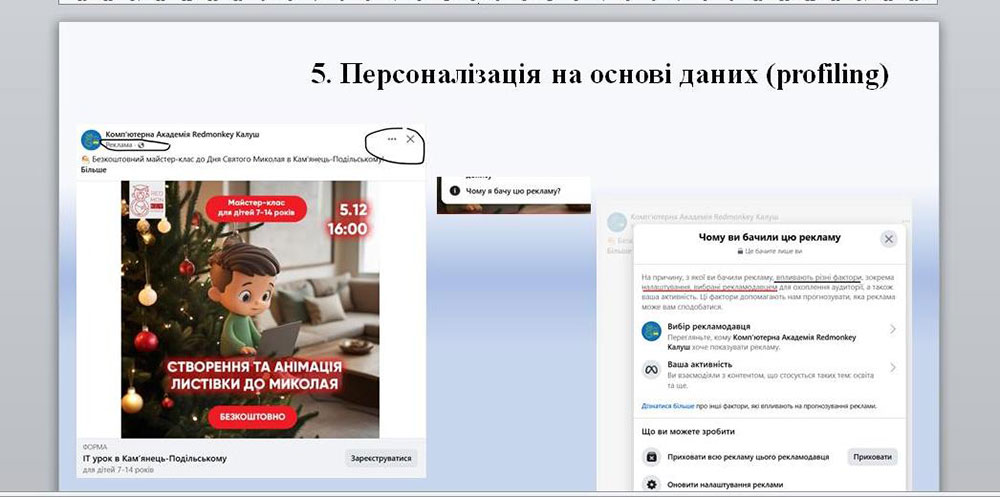Viewport: 1000px width, 497px height.
Task: Click the Redmonkey page avatar on the ad post
Action: (x=90, y=138)
